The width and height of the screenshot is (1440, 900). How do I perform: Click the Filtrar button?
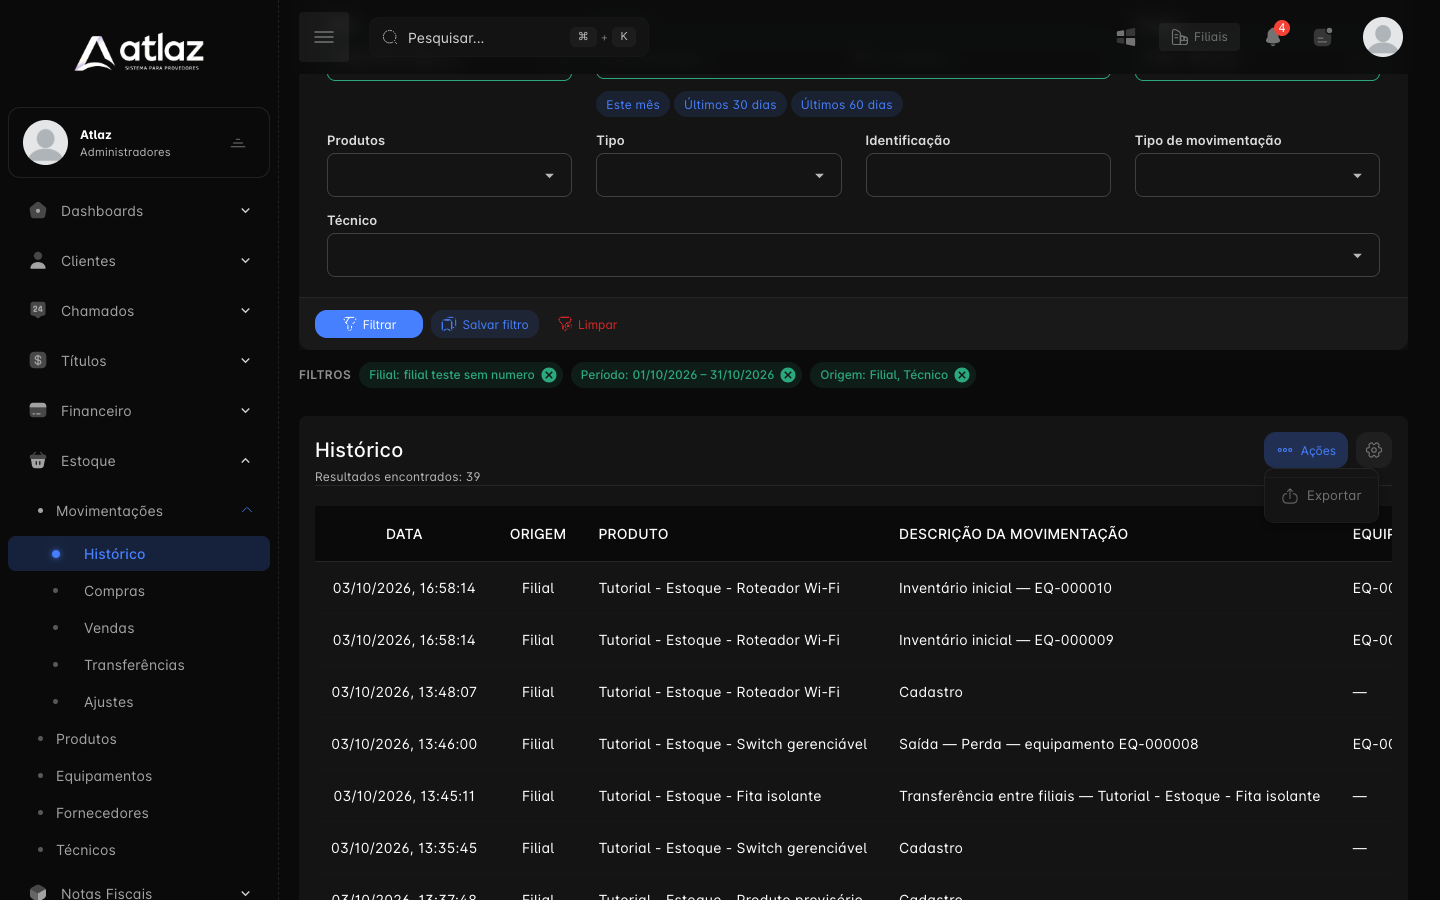(x=369, y=324)
